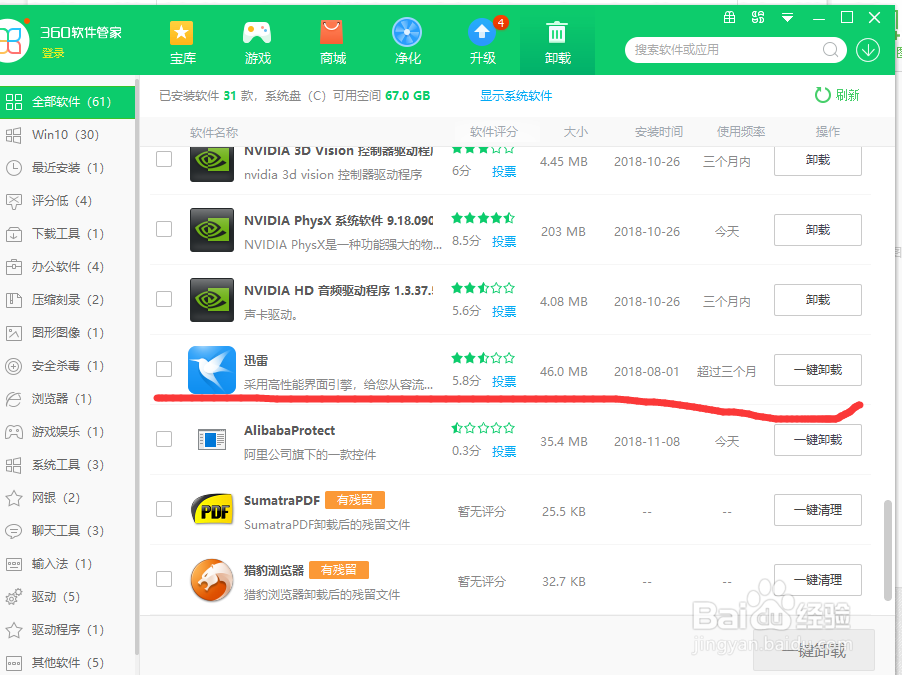This screenshot has width=902, height=675.
Task: Click the 系统工具 category icon
Action: pyautogui.click(x=14, y=465)
